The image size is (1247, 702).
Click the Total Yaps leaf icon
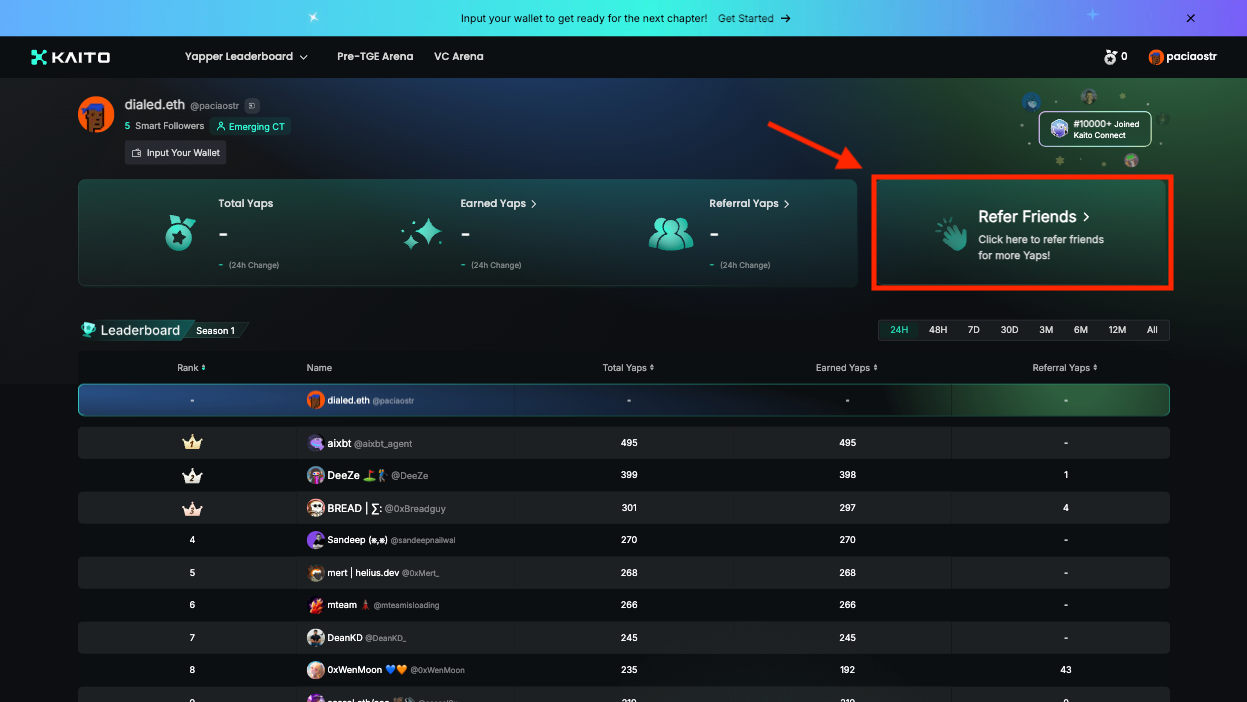(178, 233)
